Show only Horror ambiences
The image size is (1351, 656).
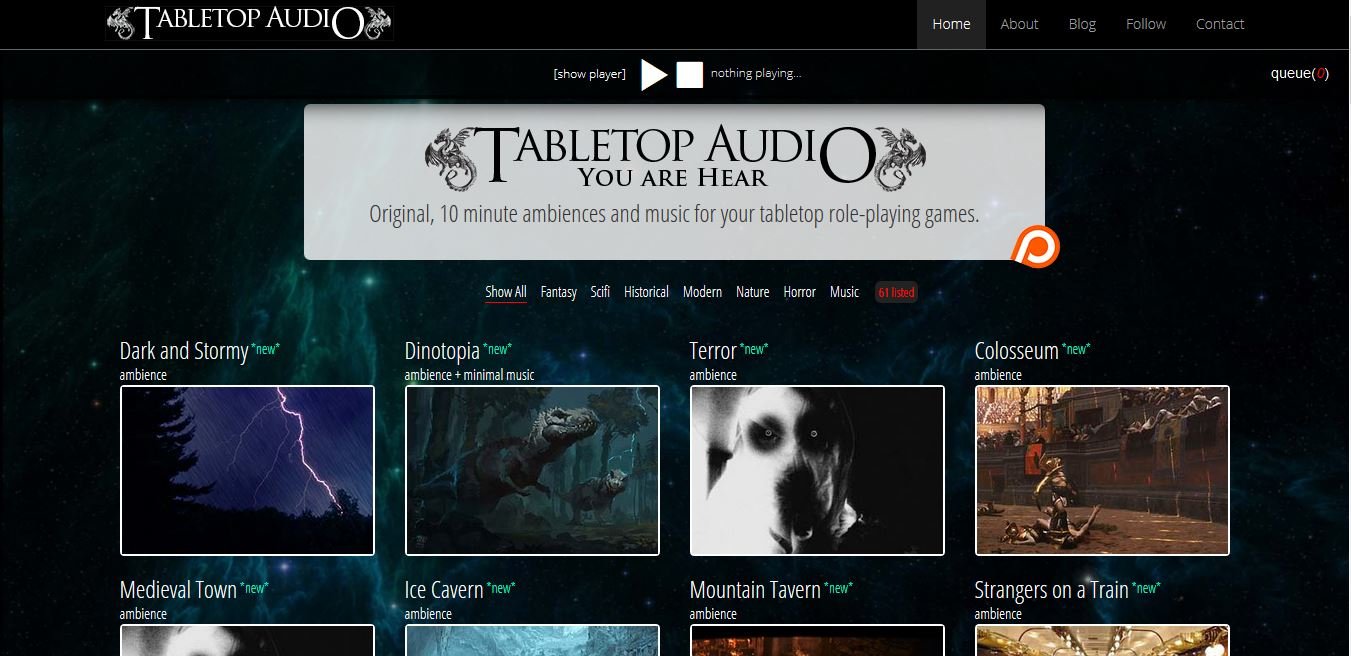(x=799, y=292)
